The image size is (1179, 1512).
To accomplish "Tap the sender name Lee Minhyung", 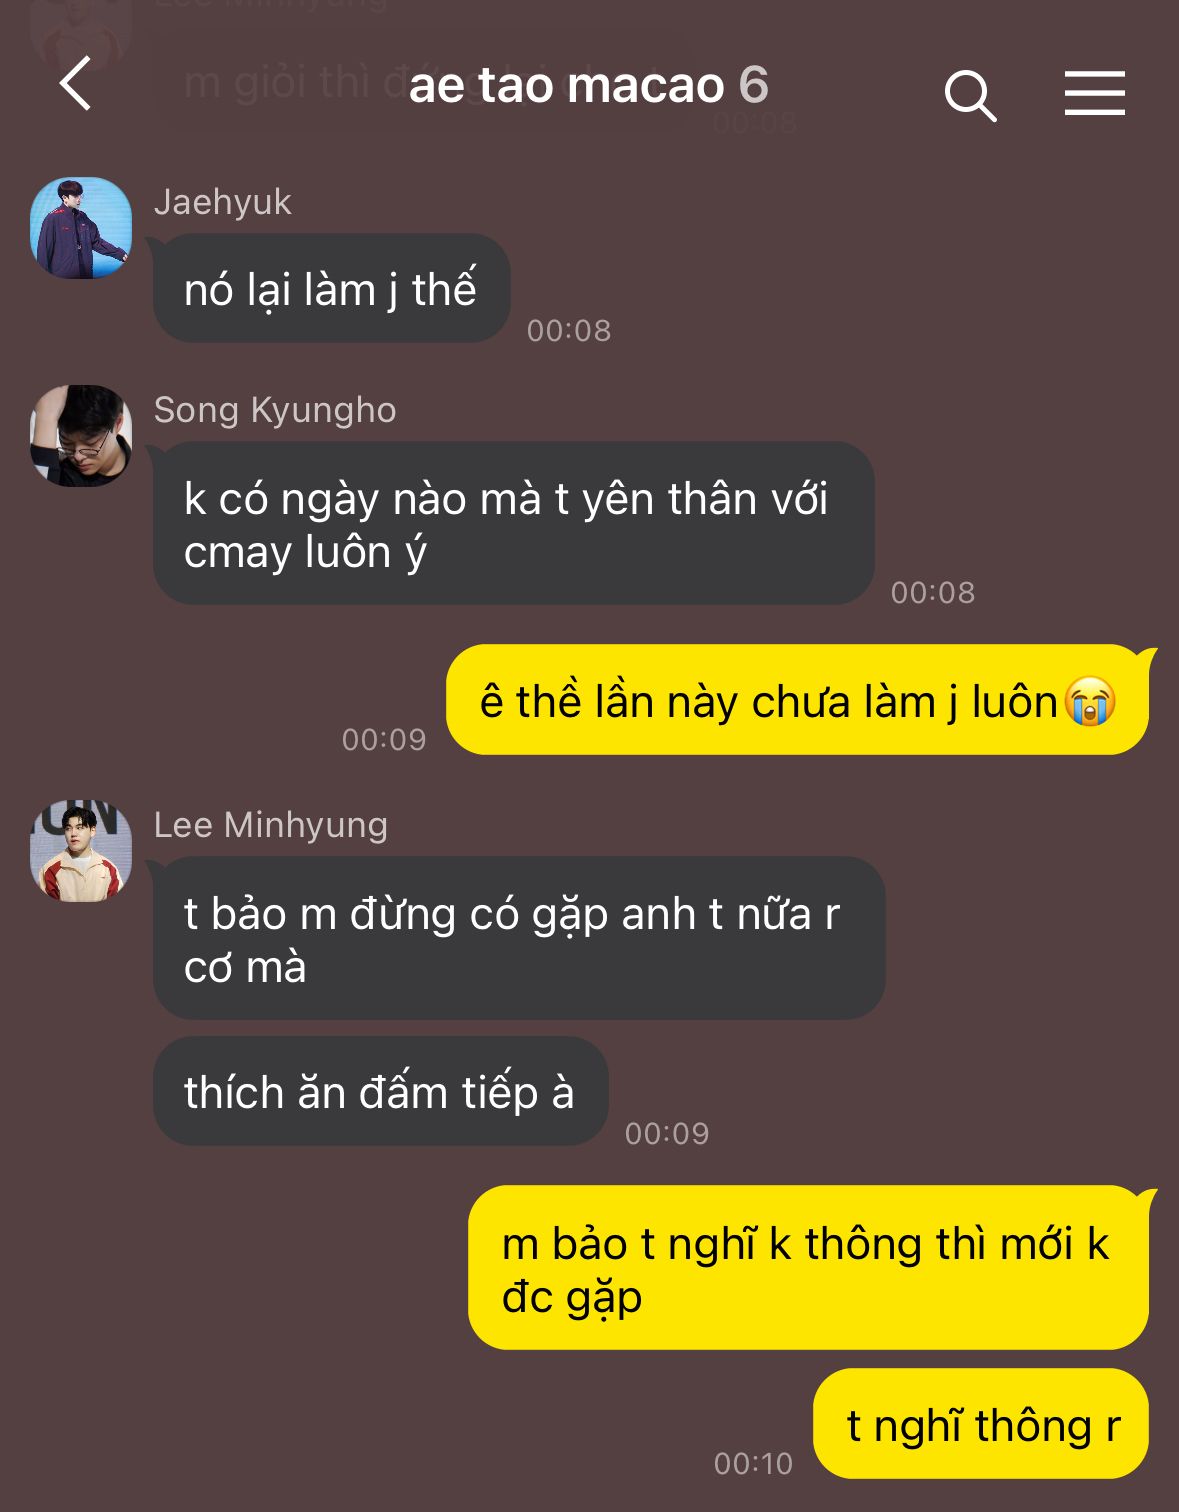I will pos(271,825).
